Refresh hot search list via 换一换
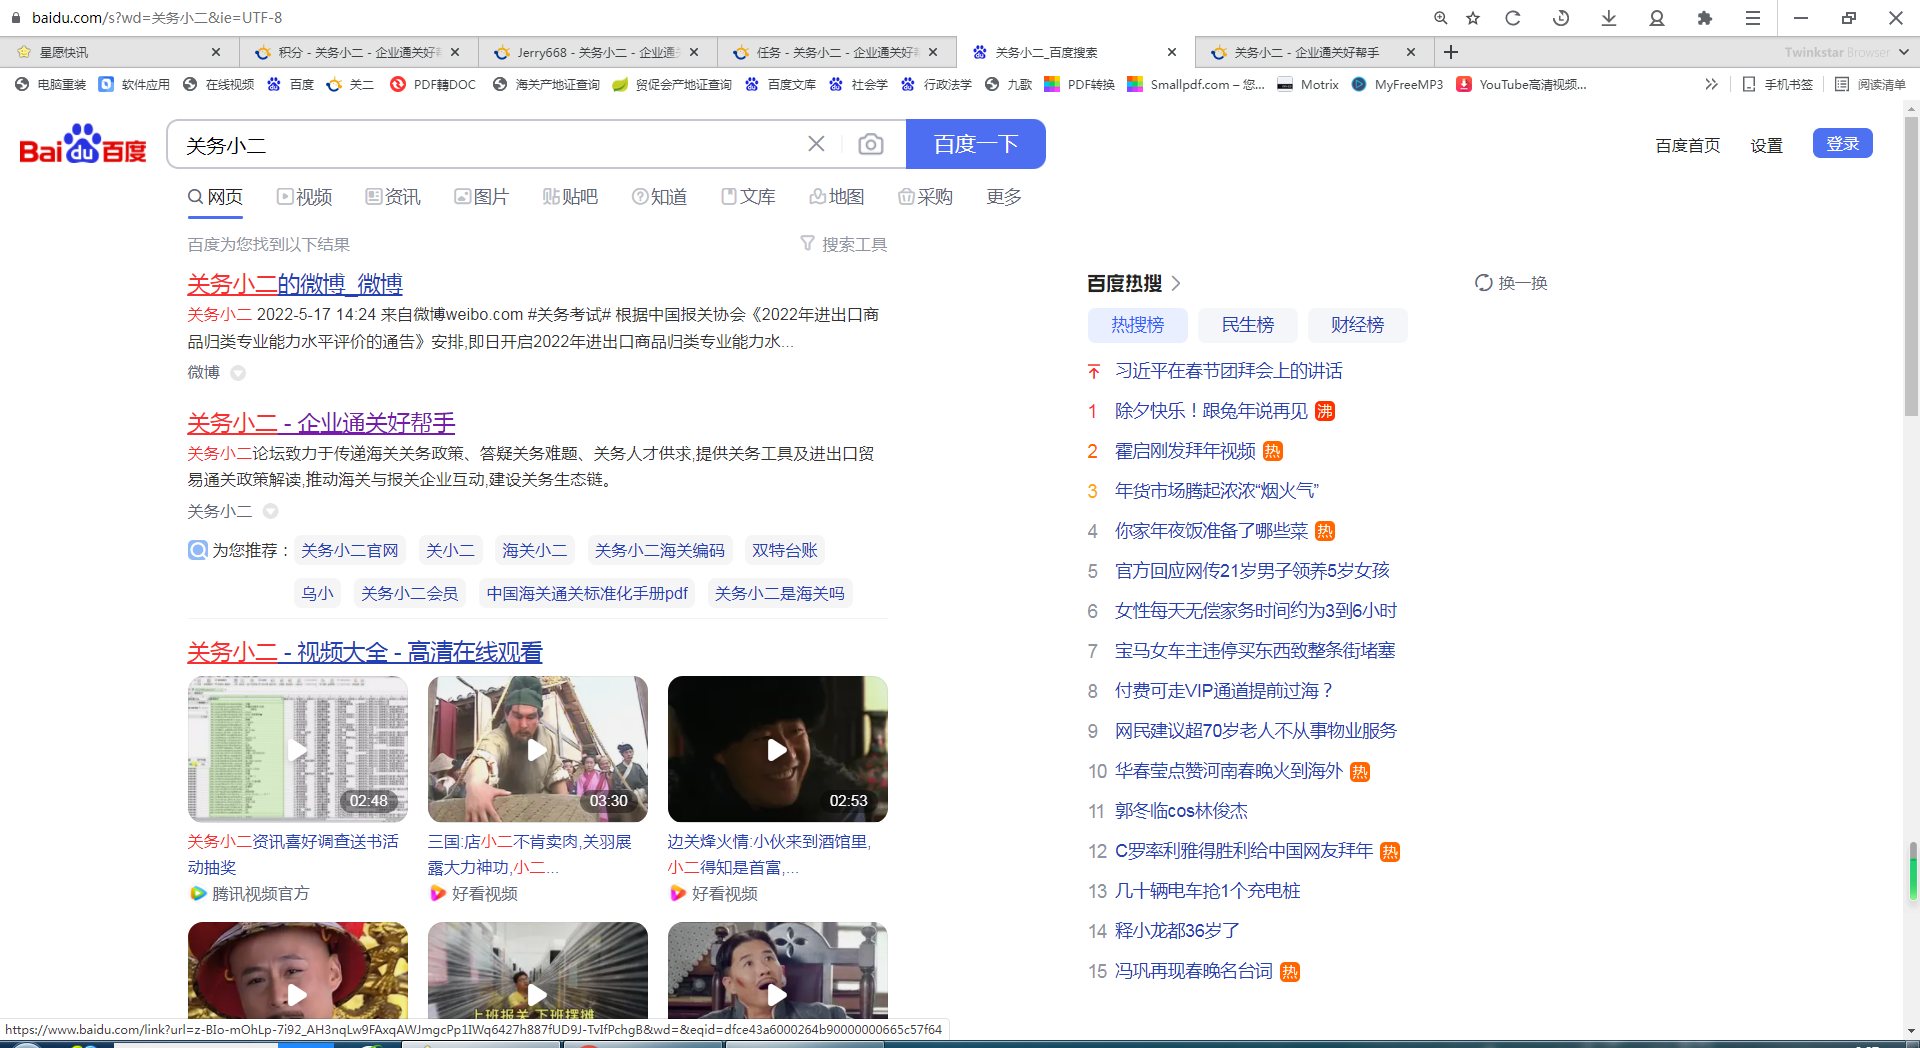Screen dimensions: 1920x1048 1511,283
